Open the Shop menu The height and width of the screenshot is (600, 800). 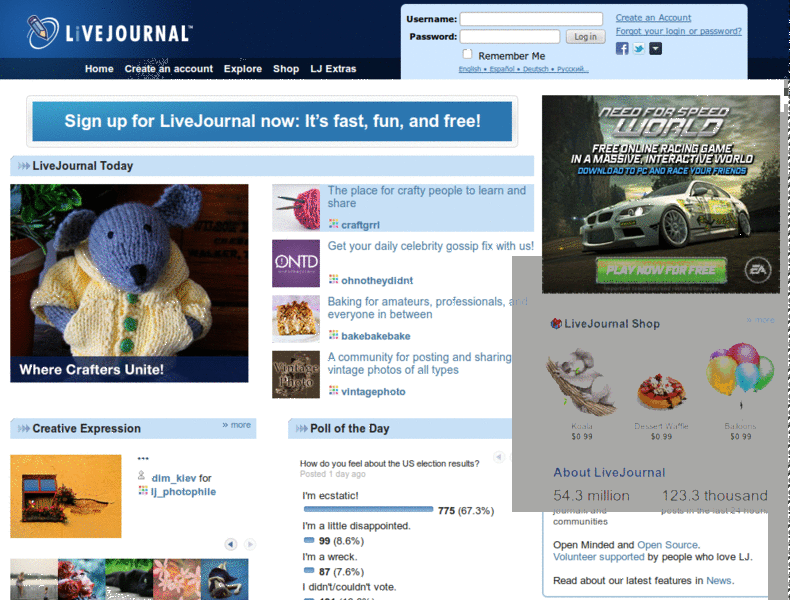click(x=286, y=69)
